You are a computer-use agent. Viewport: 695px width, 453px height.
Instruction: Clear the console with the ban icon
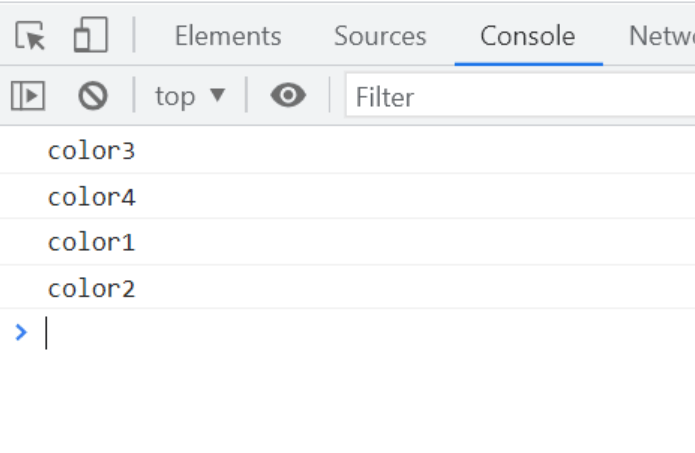(93, 96)
